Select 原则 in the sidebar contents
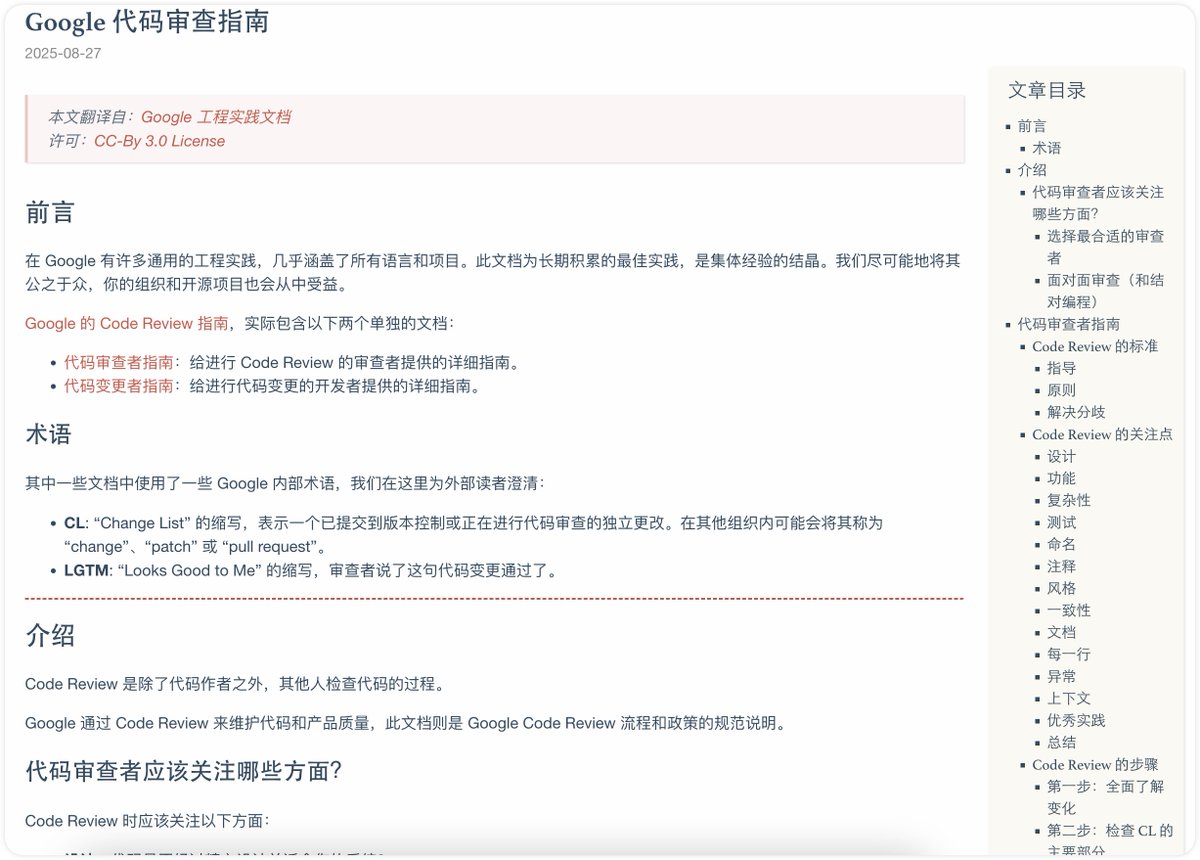Viewport: 1200px width, 860px height. pyautogui.click(x=1062, y=390)
